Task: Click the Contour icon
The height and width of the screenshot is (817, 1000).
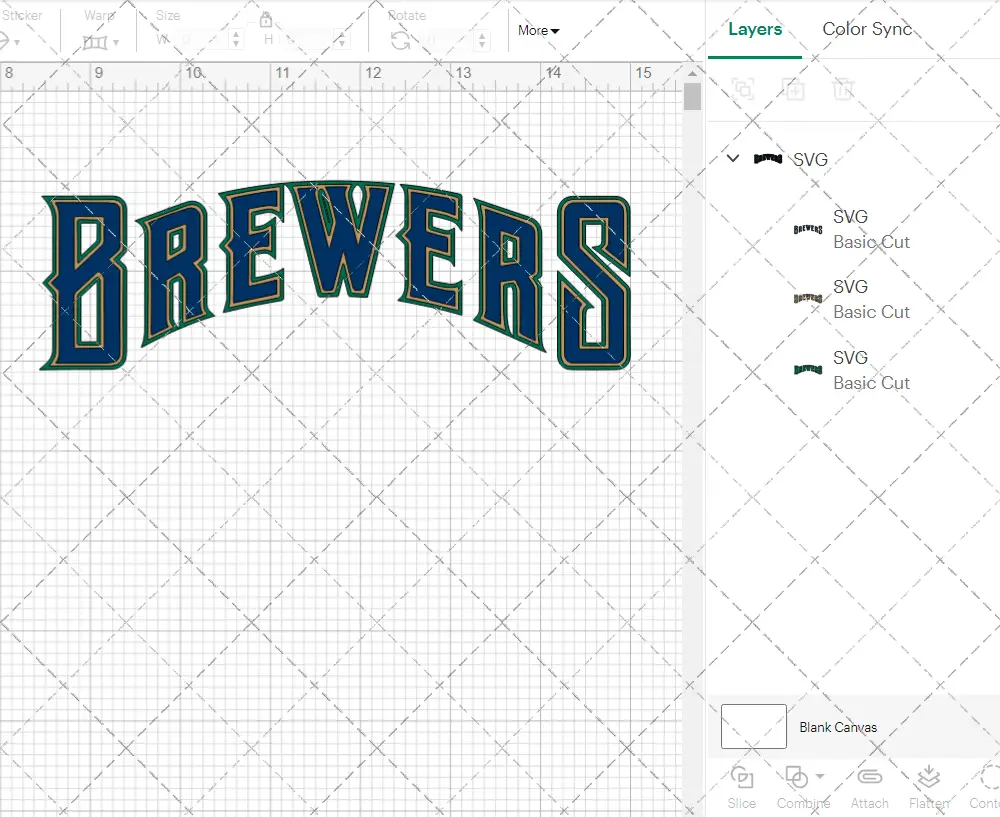Action: (988, 777)
